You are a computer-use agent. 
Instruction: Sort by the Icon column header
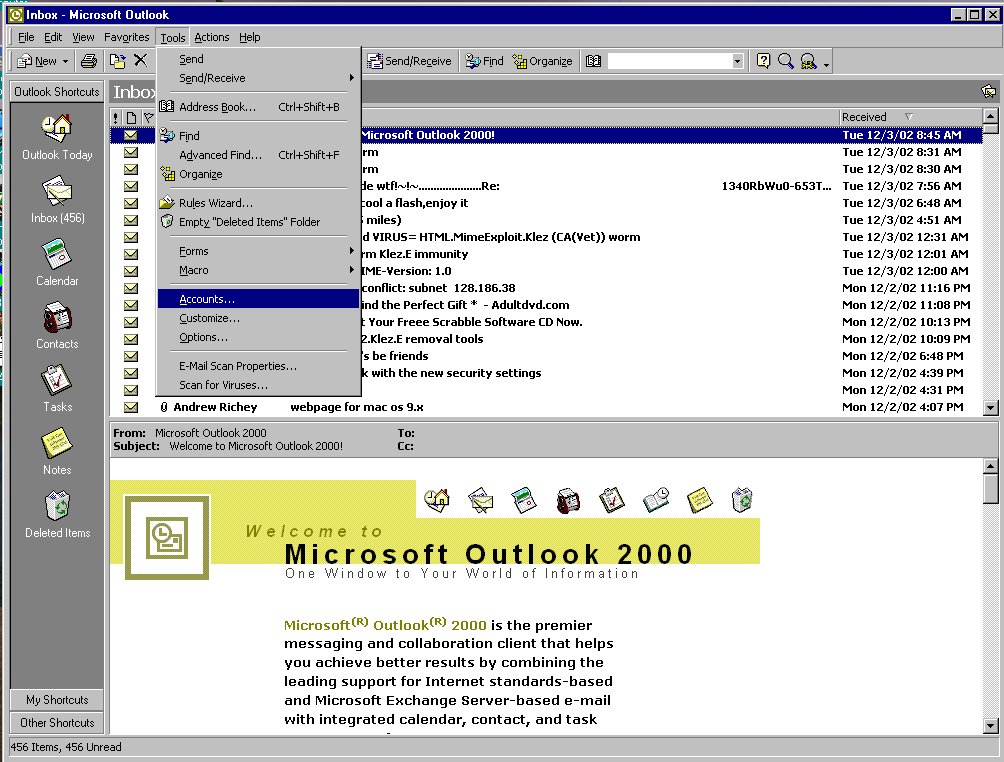131,117
